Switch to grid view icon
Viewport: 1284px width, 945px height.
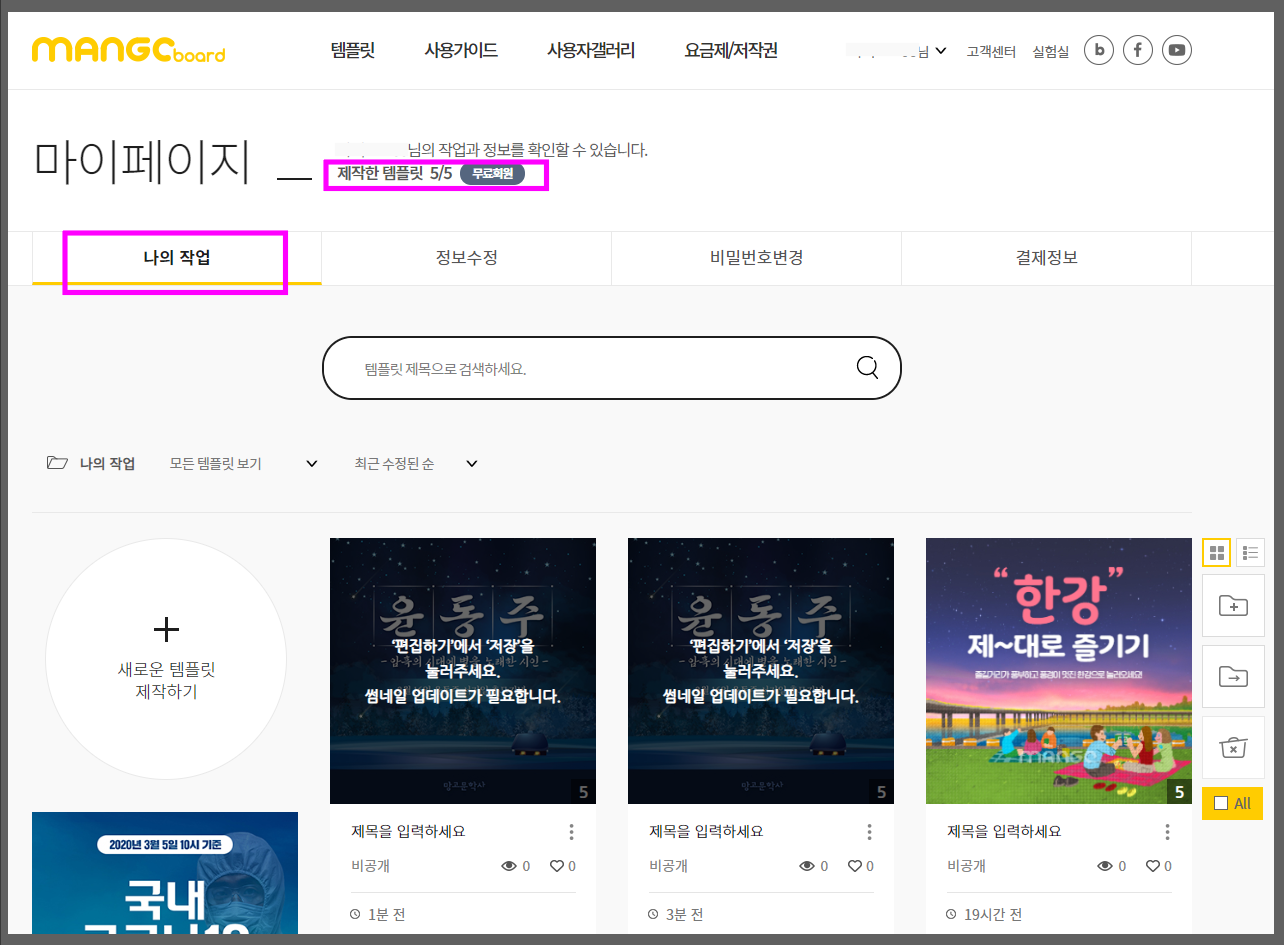point(1217,552)
